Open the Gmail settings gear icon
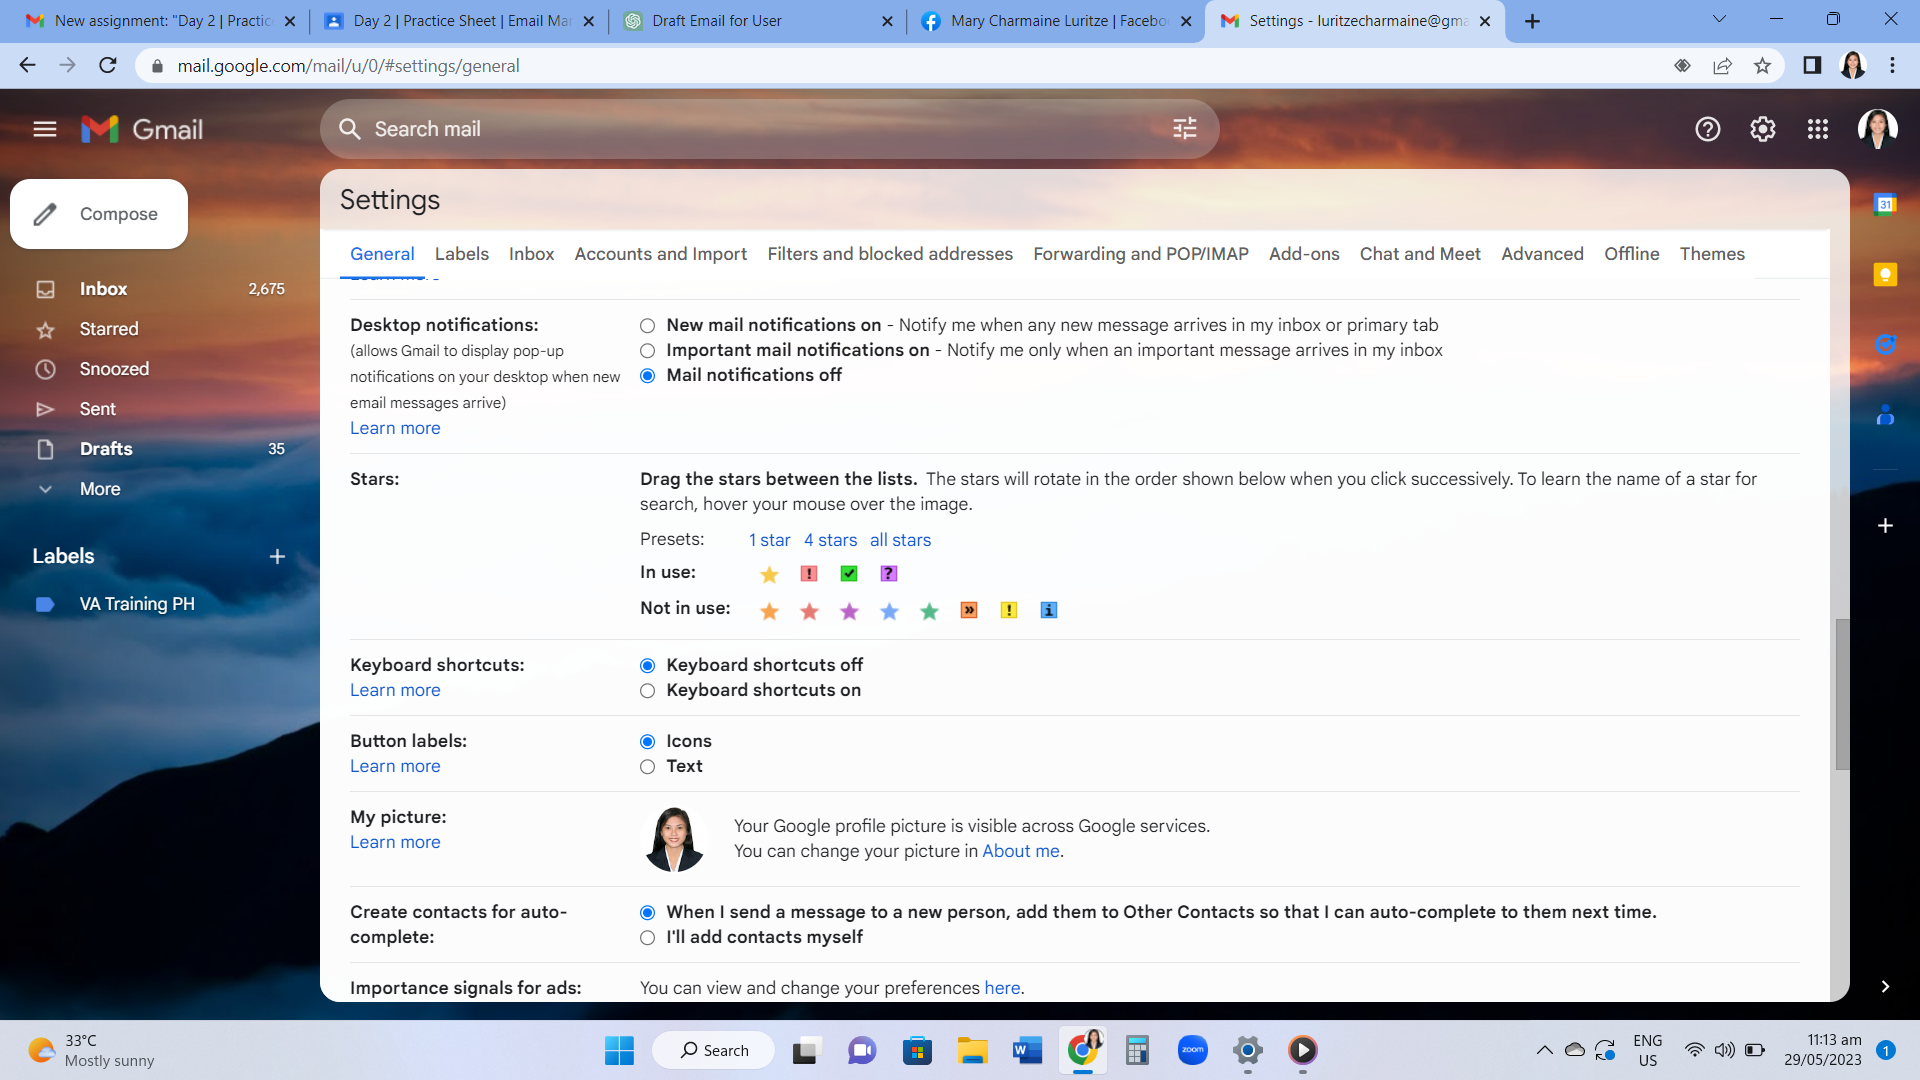This screenshot has height=1080, width=1920. 1762,129
